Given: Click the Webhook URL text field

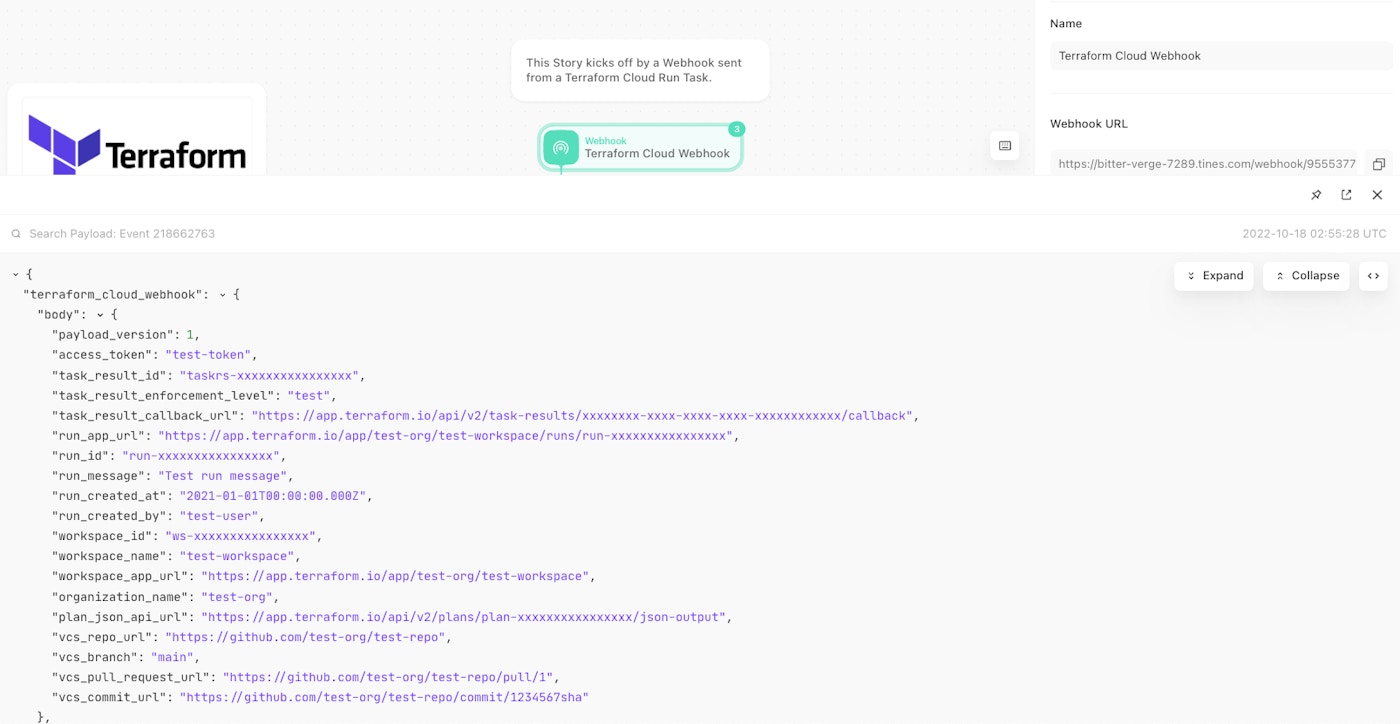Looking at the screenshot, I should point(1205,164).
